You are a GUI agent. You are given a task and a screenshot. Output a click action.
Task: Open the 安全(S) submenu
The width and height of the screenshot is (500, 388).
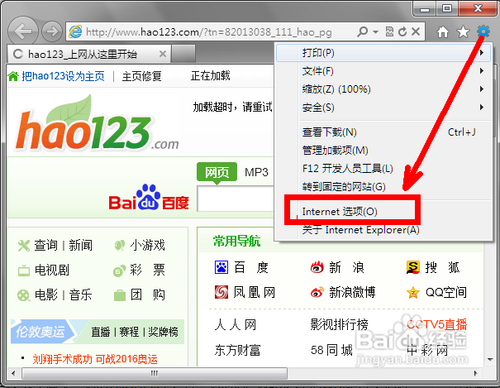tap(383, 107)
